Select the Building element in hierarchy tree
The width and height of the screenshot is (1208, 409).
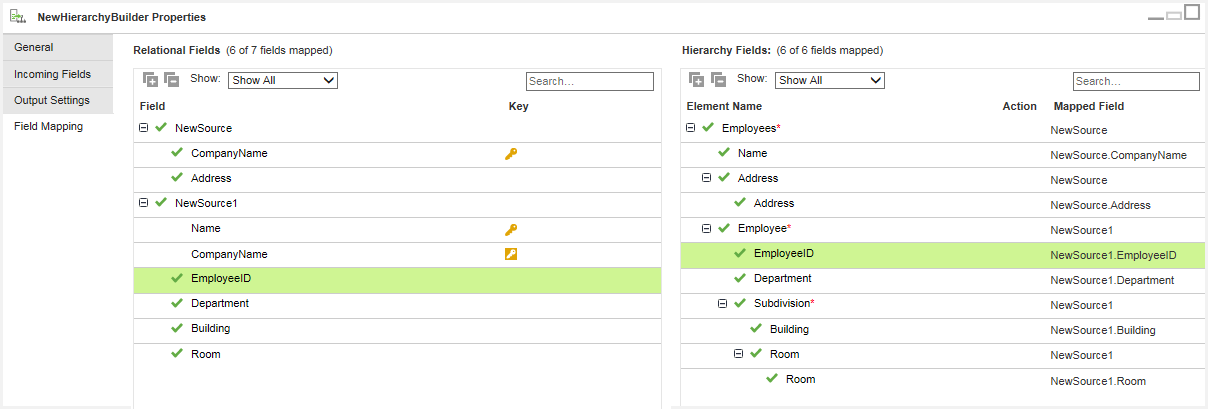pos(789,329)
